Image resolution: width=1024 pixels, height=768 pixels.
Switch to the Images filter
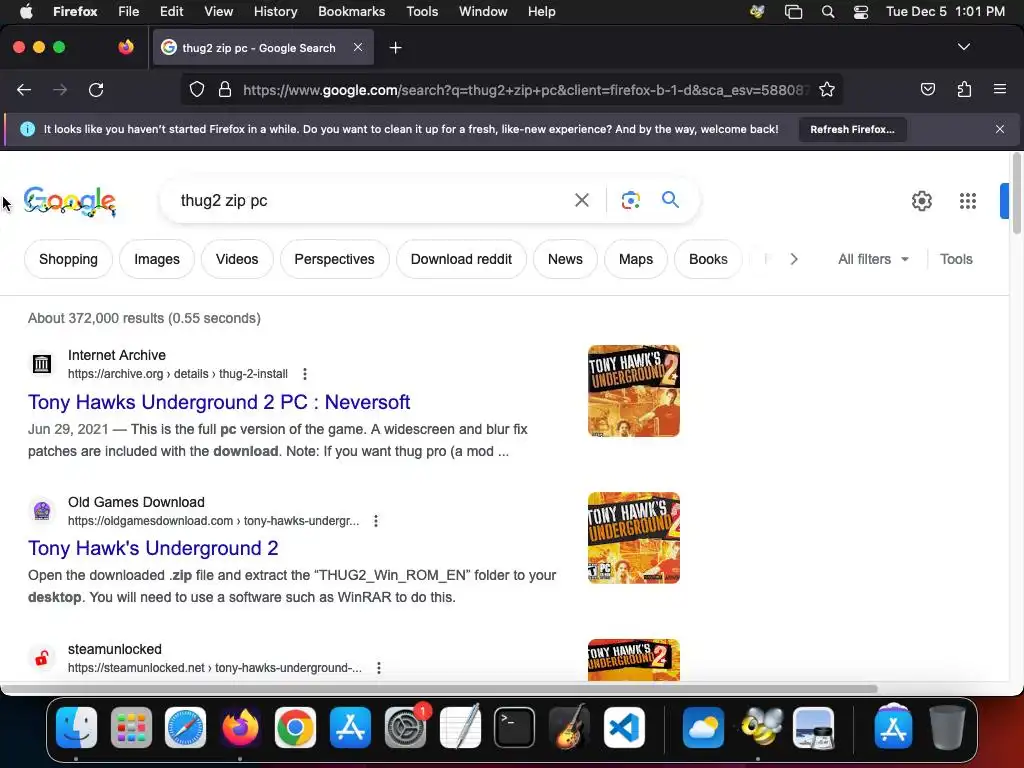157,259
